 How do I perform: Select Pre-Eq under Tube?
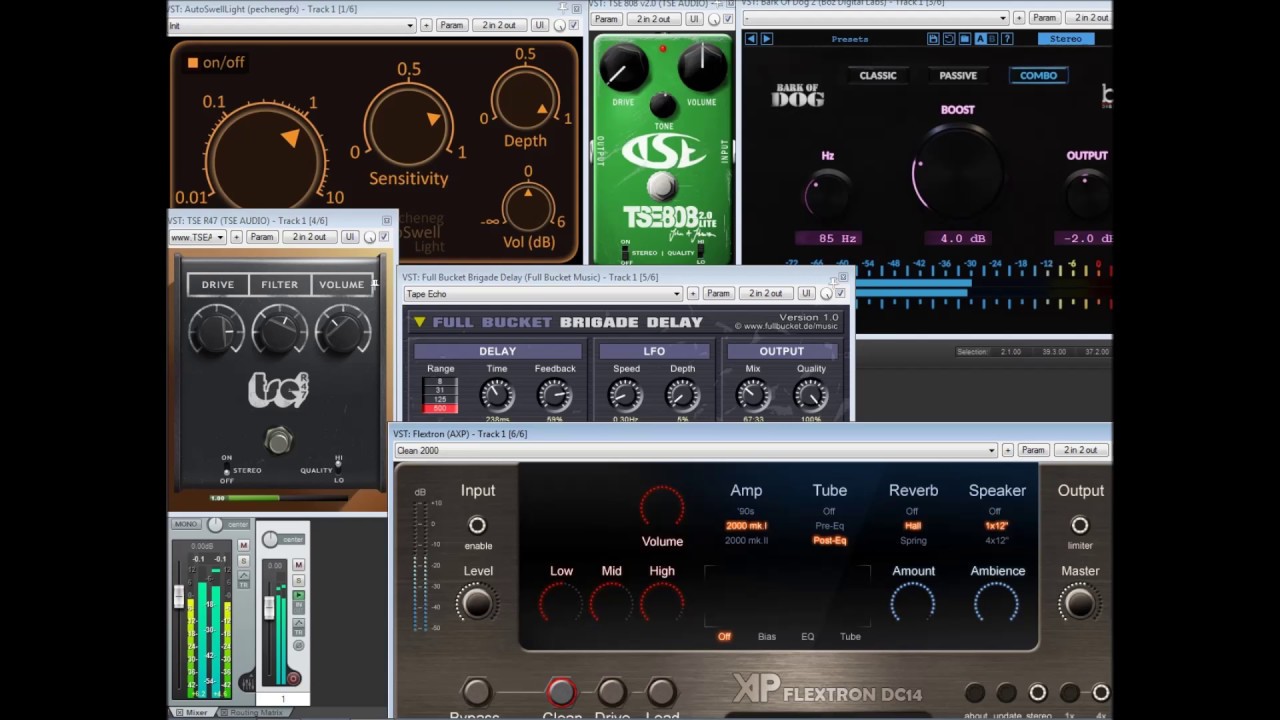tap(829, 525)
